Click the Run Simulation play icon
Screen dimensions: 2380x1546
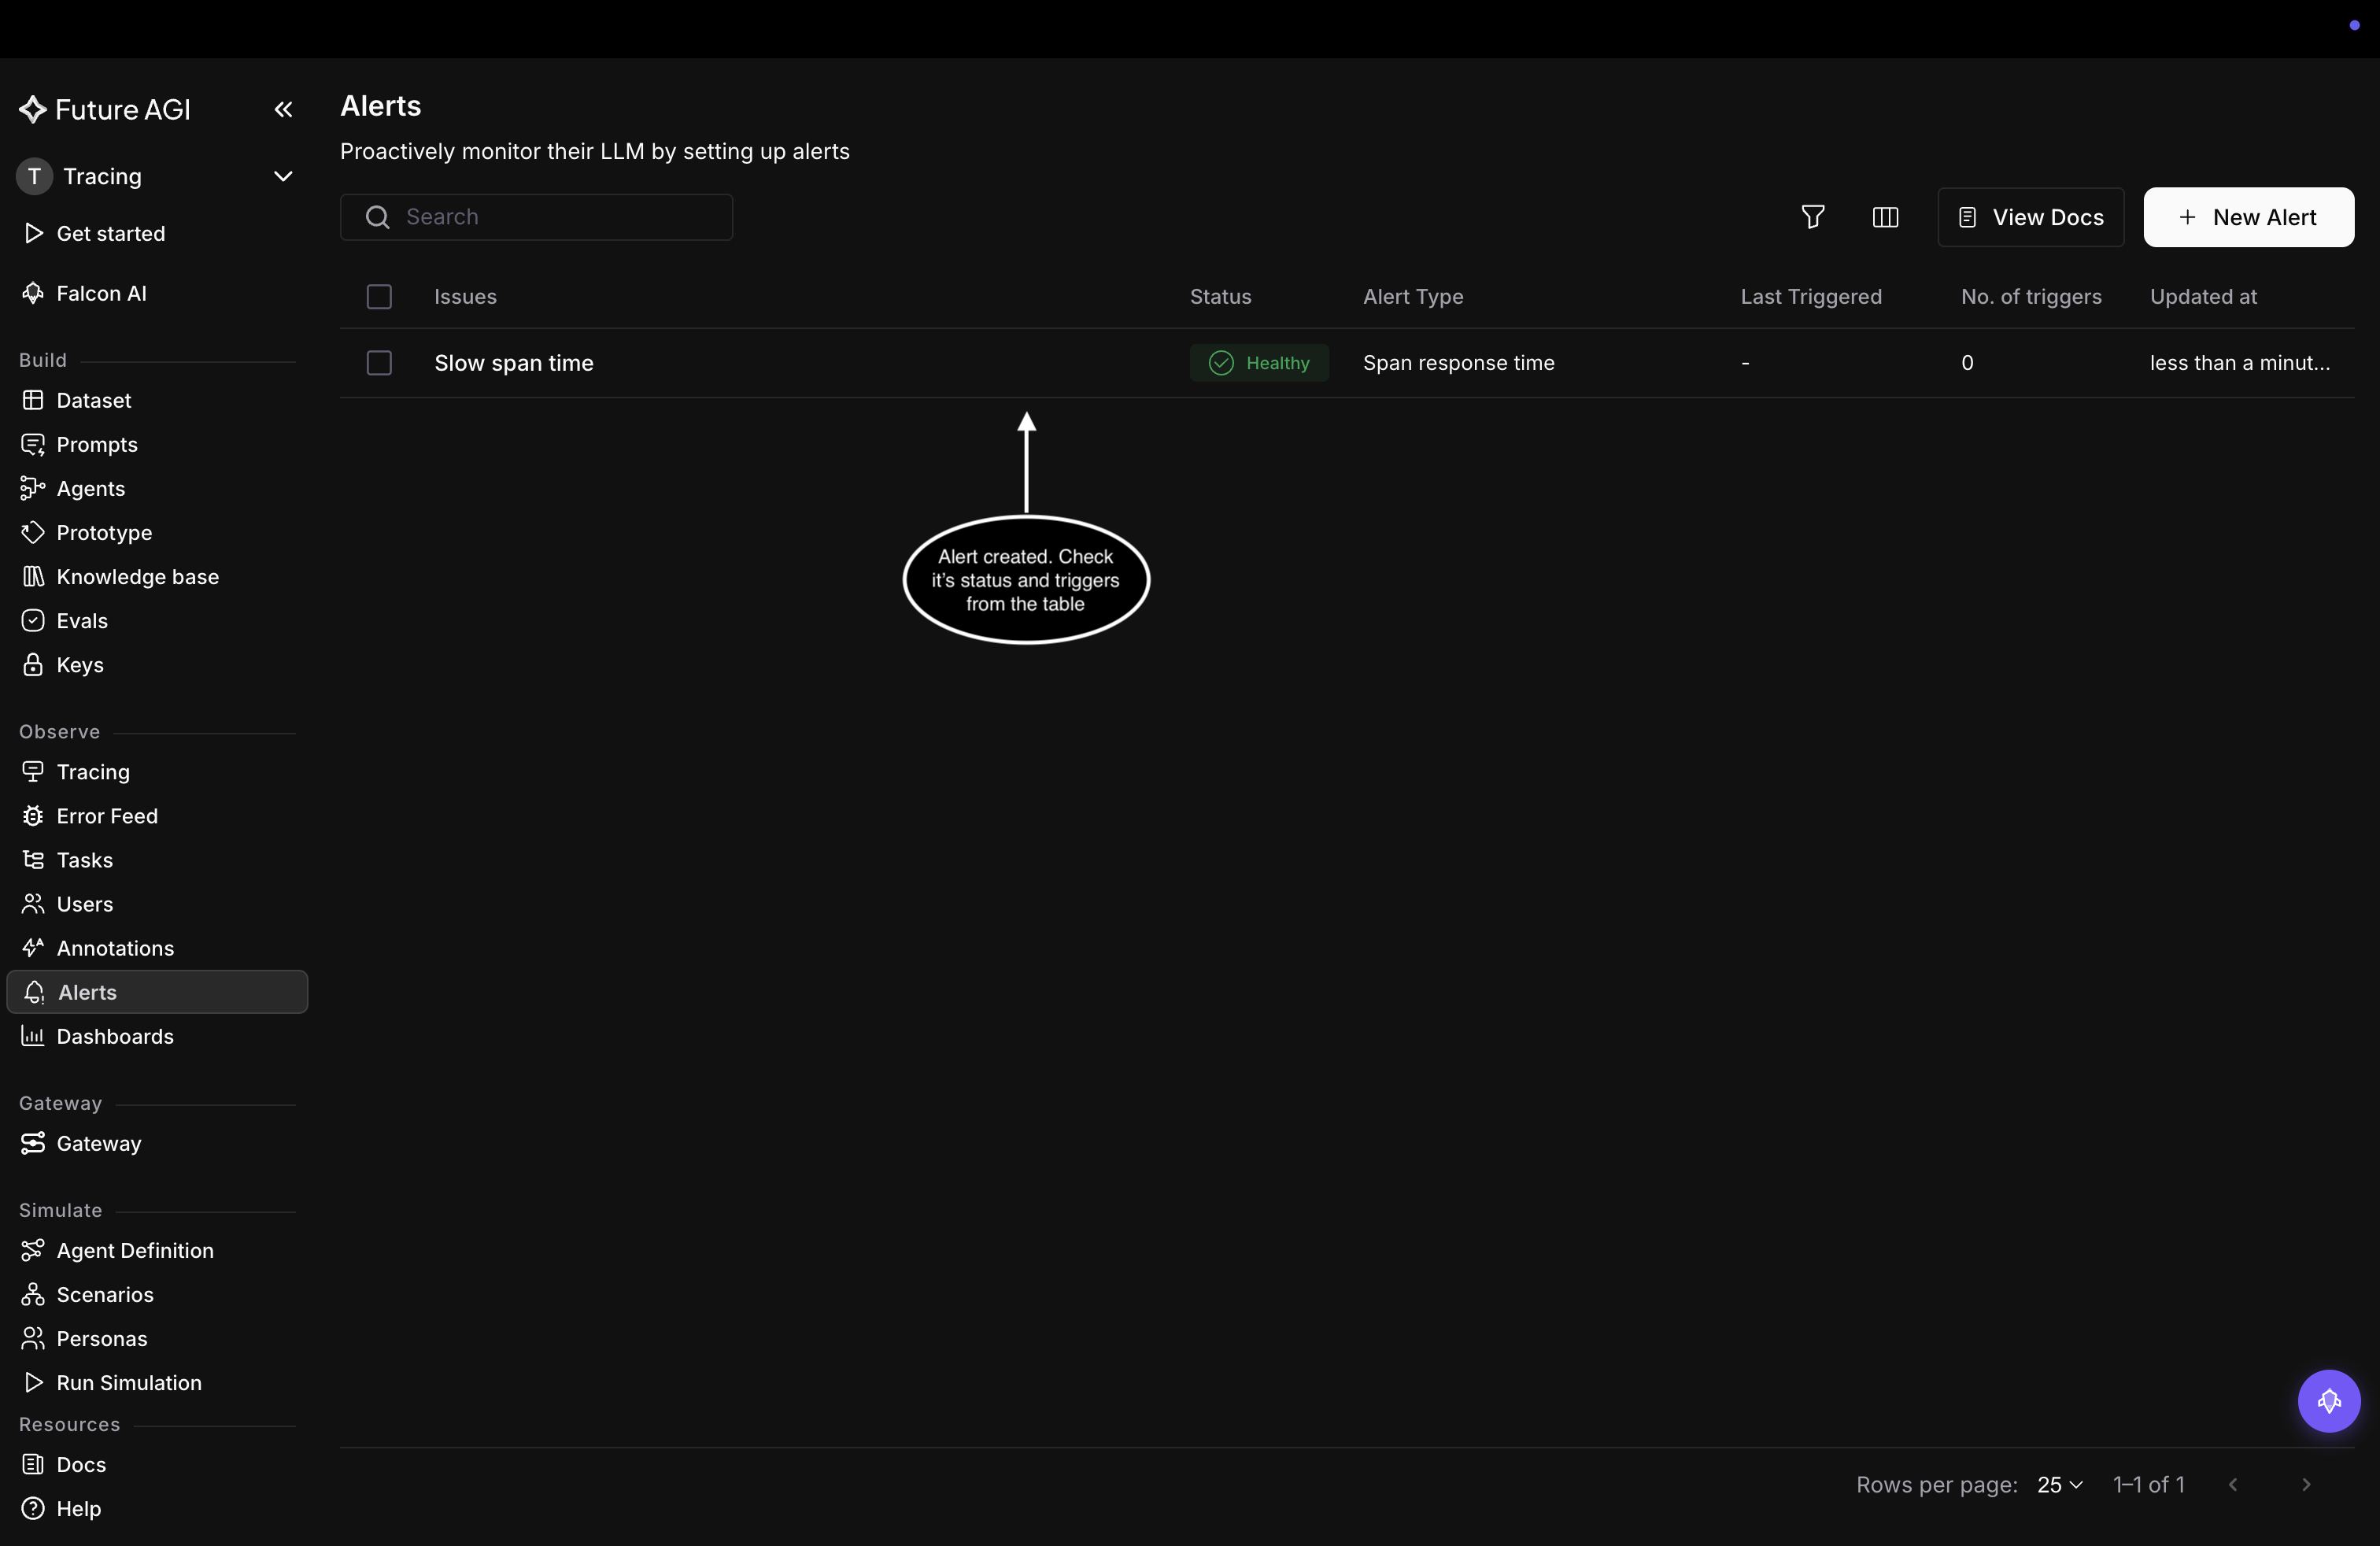coord(33,1382)
